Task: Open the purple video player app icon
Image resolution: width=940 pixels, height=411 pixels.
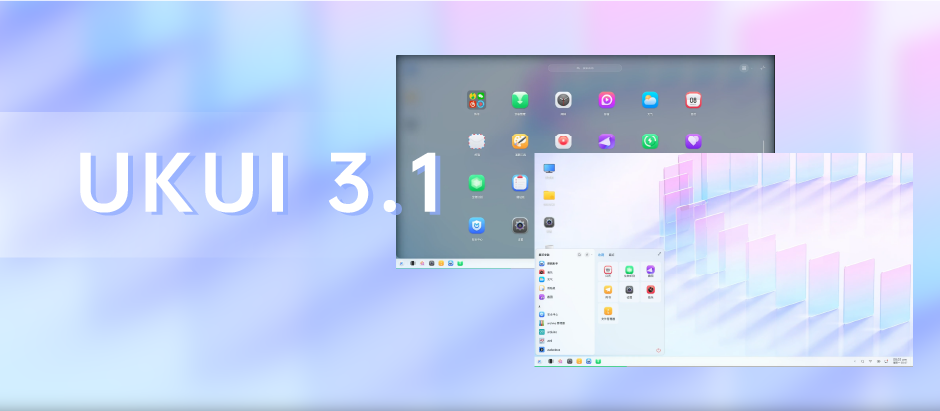Action: [606, 100]
